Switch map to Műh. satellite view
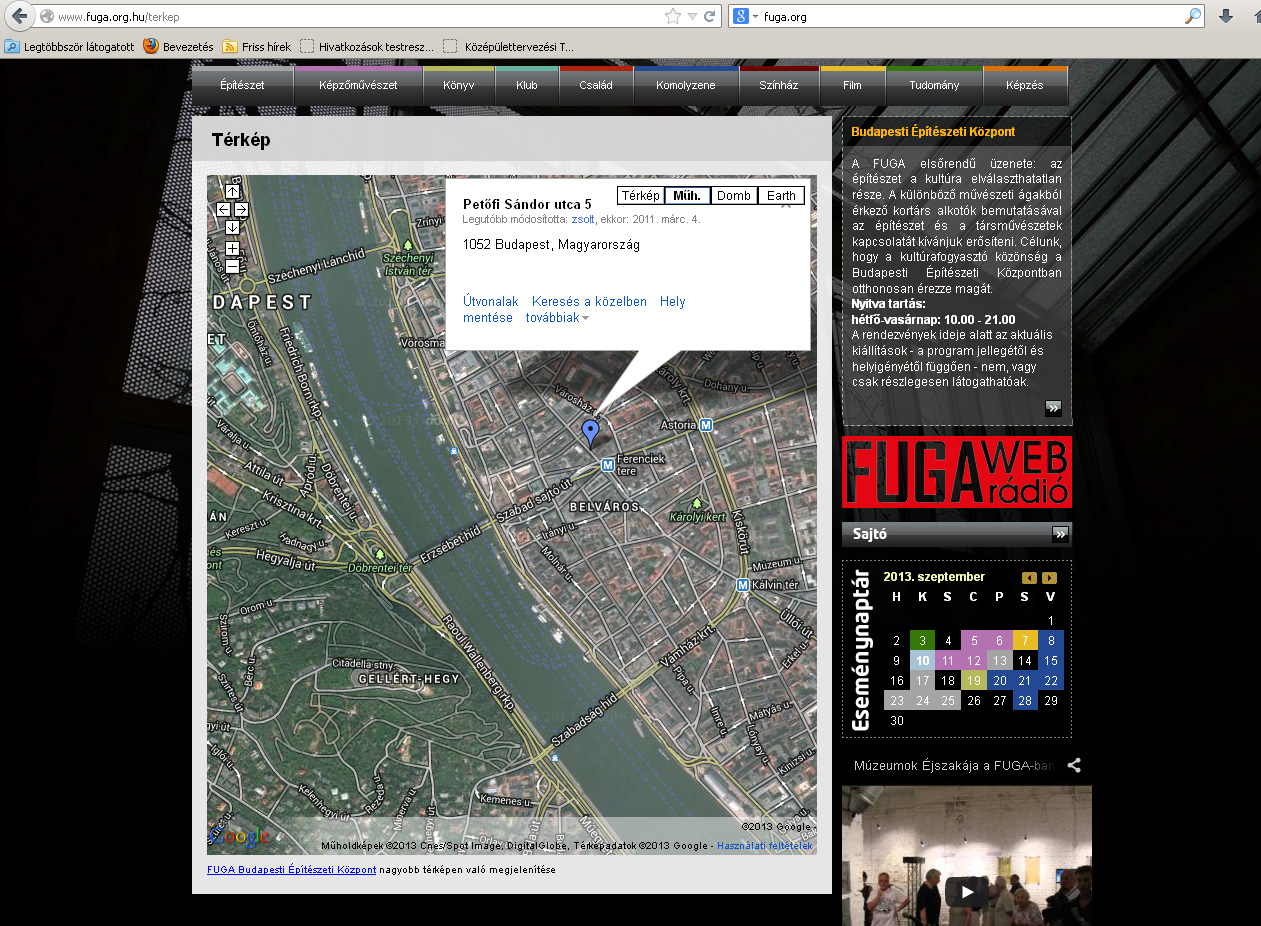 (x=687, y=195)
